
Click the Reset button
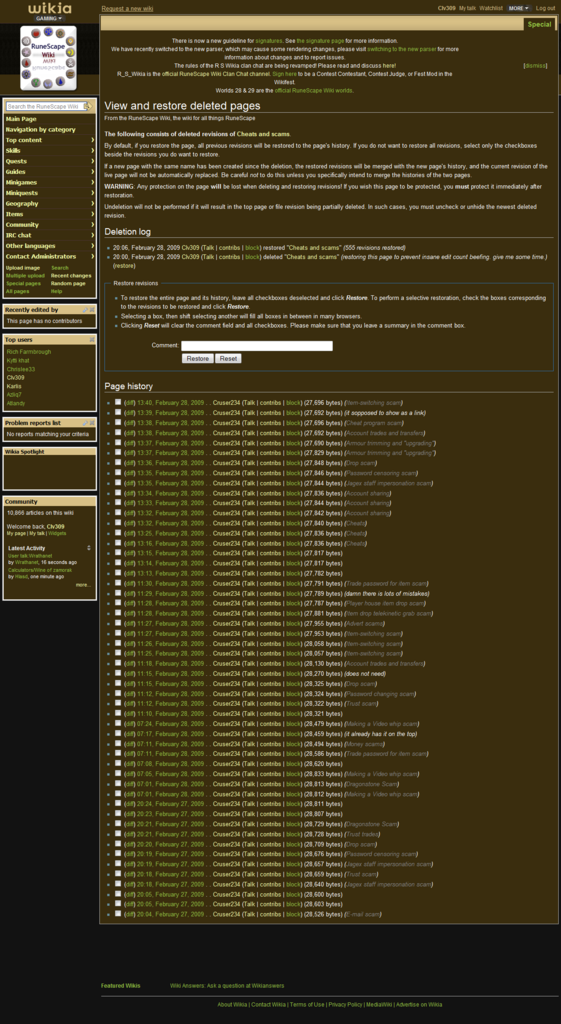[x=228, y=359]
